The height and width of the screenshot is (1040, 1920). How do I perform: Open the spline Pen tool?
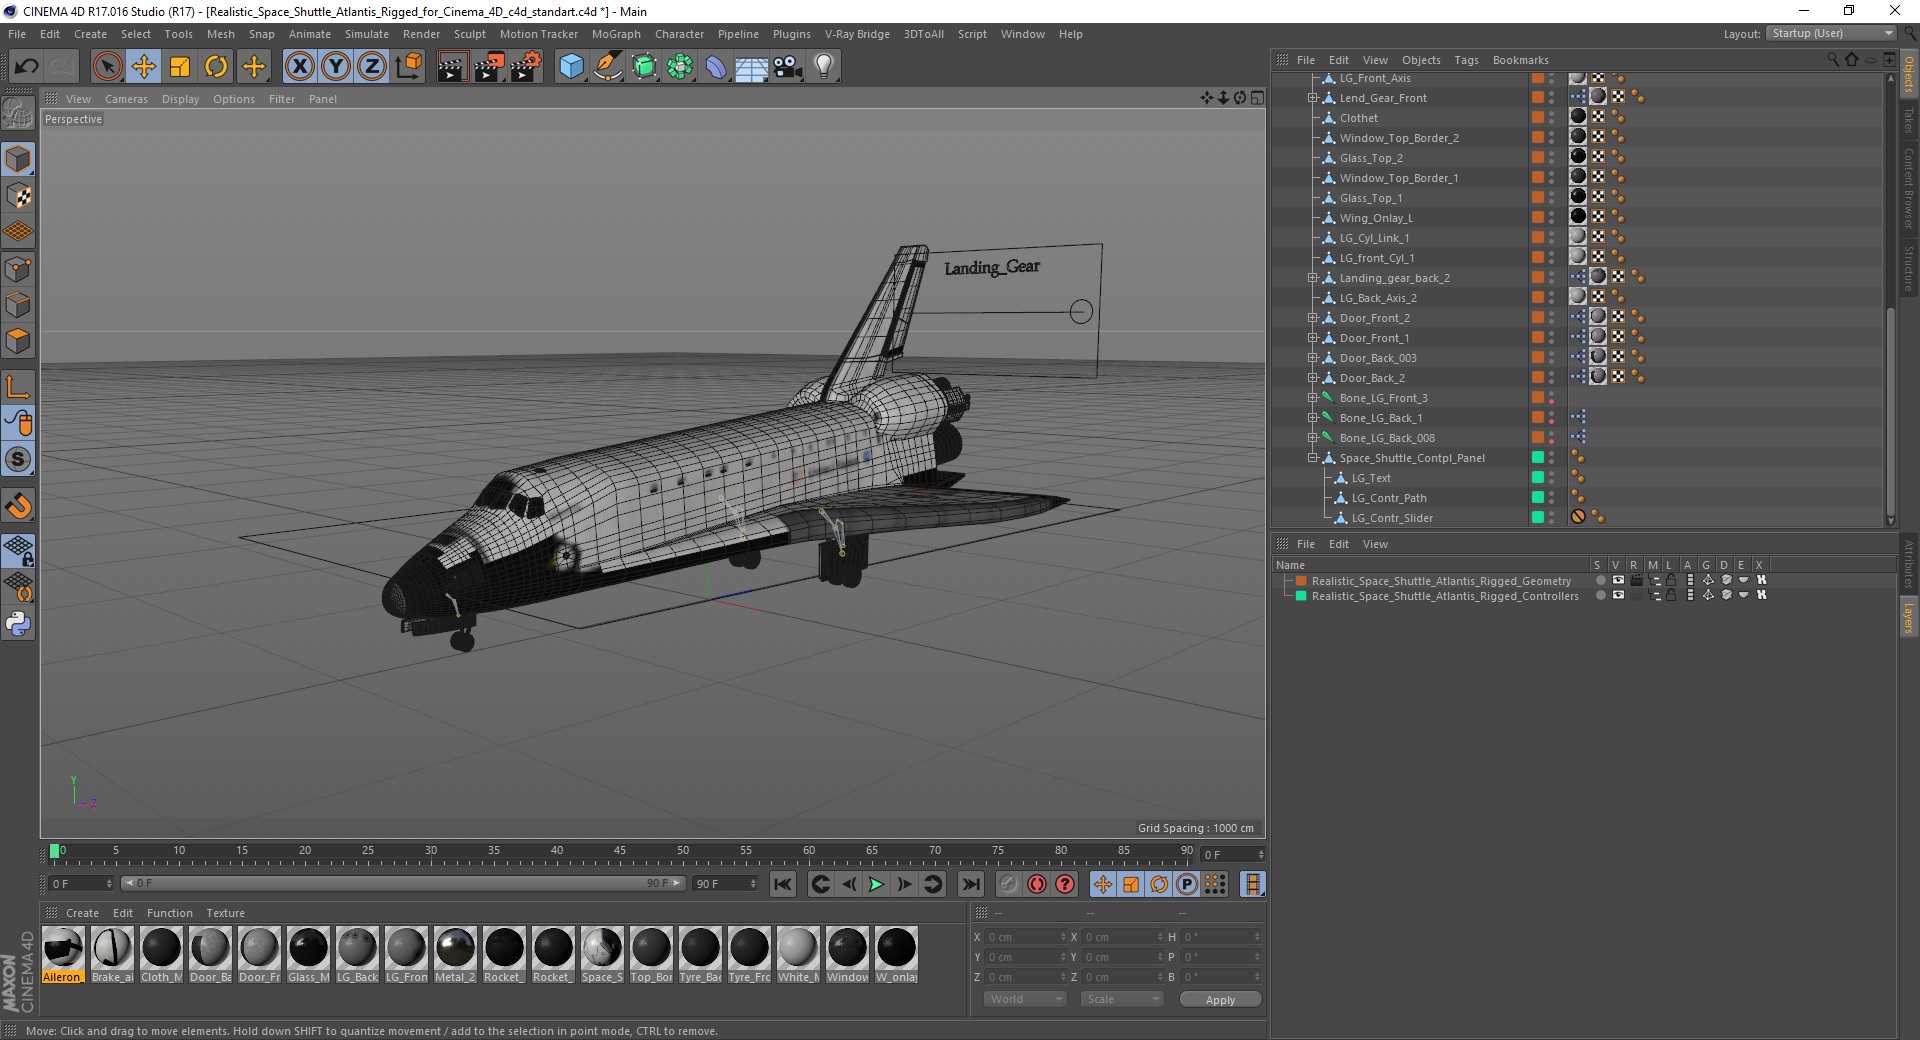(x=607, y=67)
